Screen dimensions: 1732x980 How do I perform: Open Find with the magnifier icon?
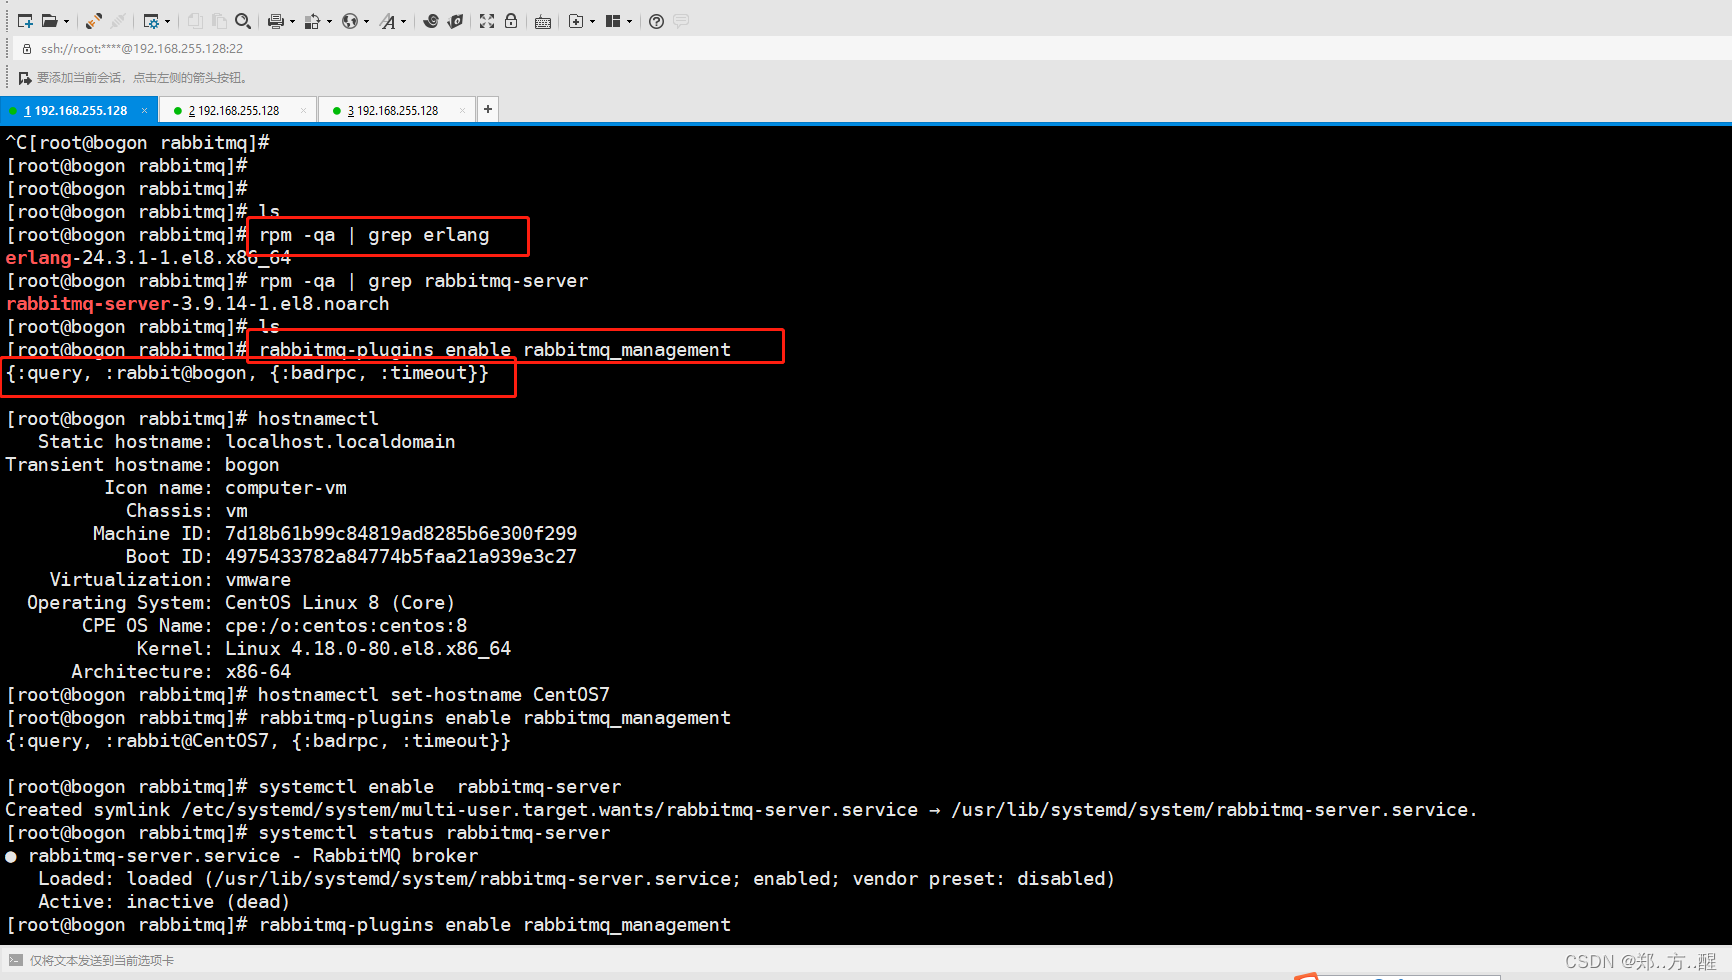(243, 21)
